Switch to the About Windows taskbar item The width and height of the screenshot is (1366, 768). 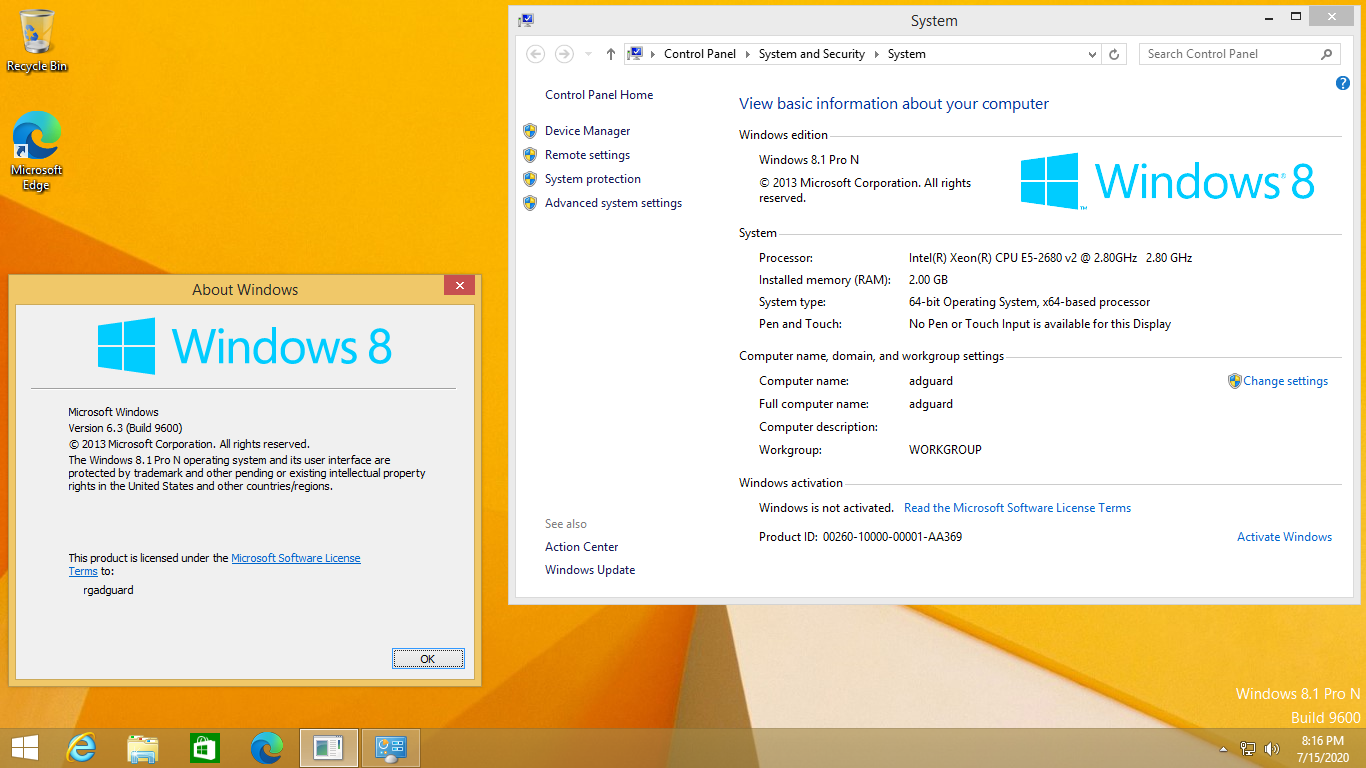click(329, 748)
